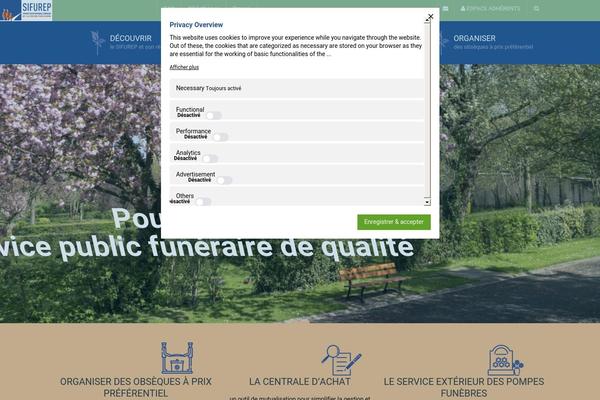Click the Privacy Overview heading
The height and width of the screenshot is (400, 600).
click(196, 25)
